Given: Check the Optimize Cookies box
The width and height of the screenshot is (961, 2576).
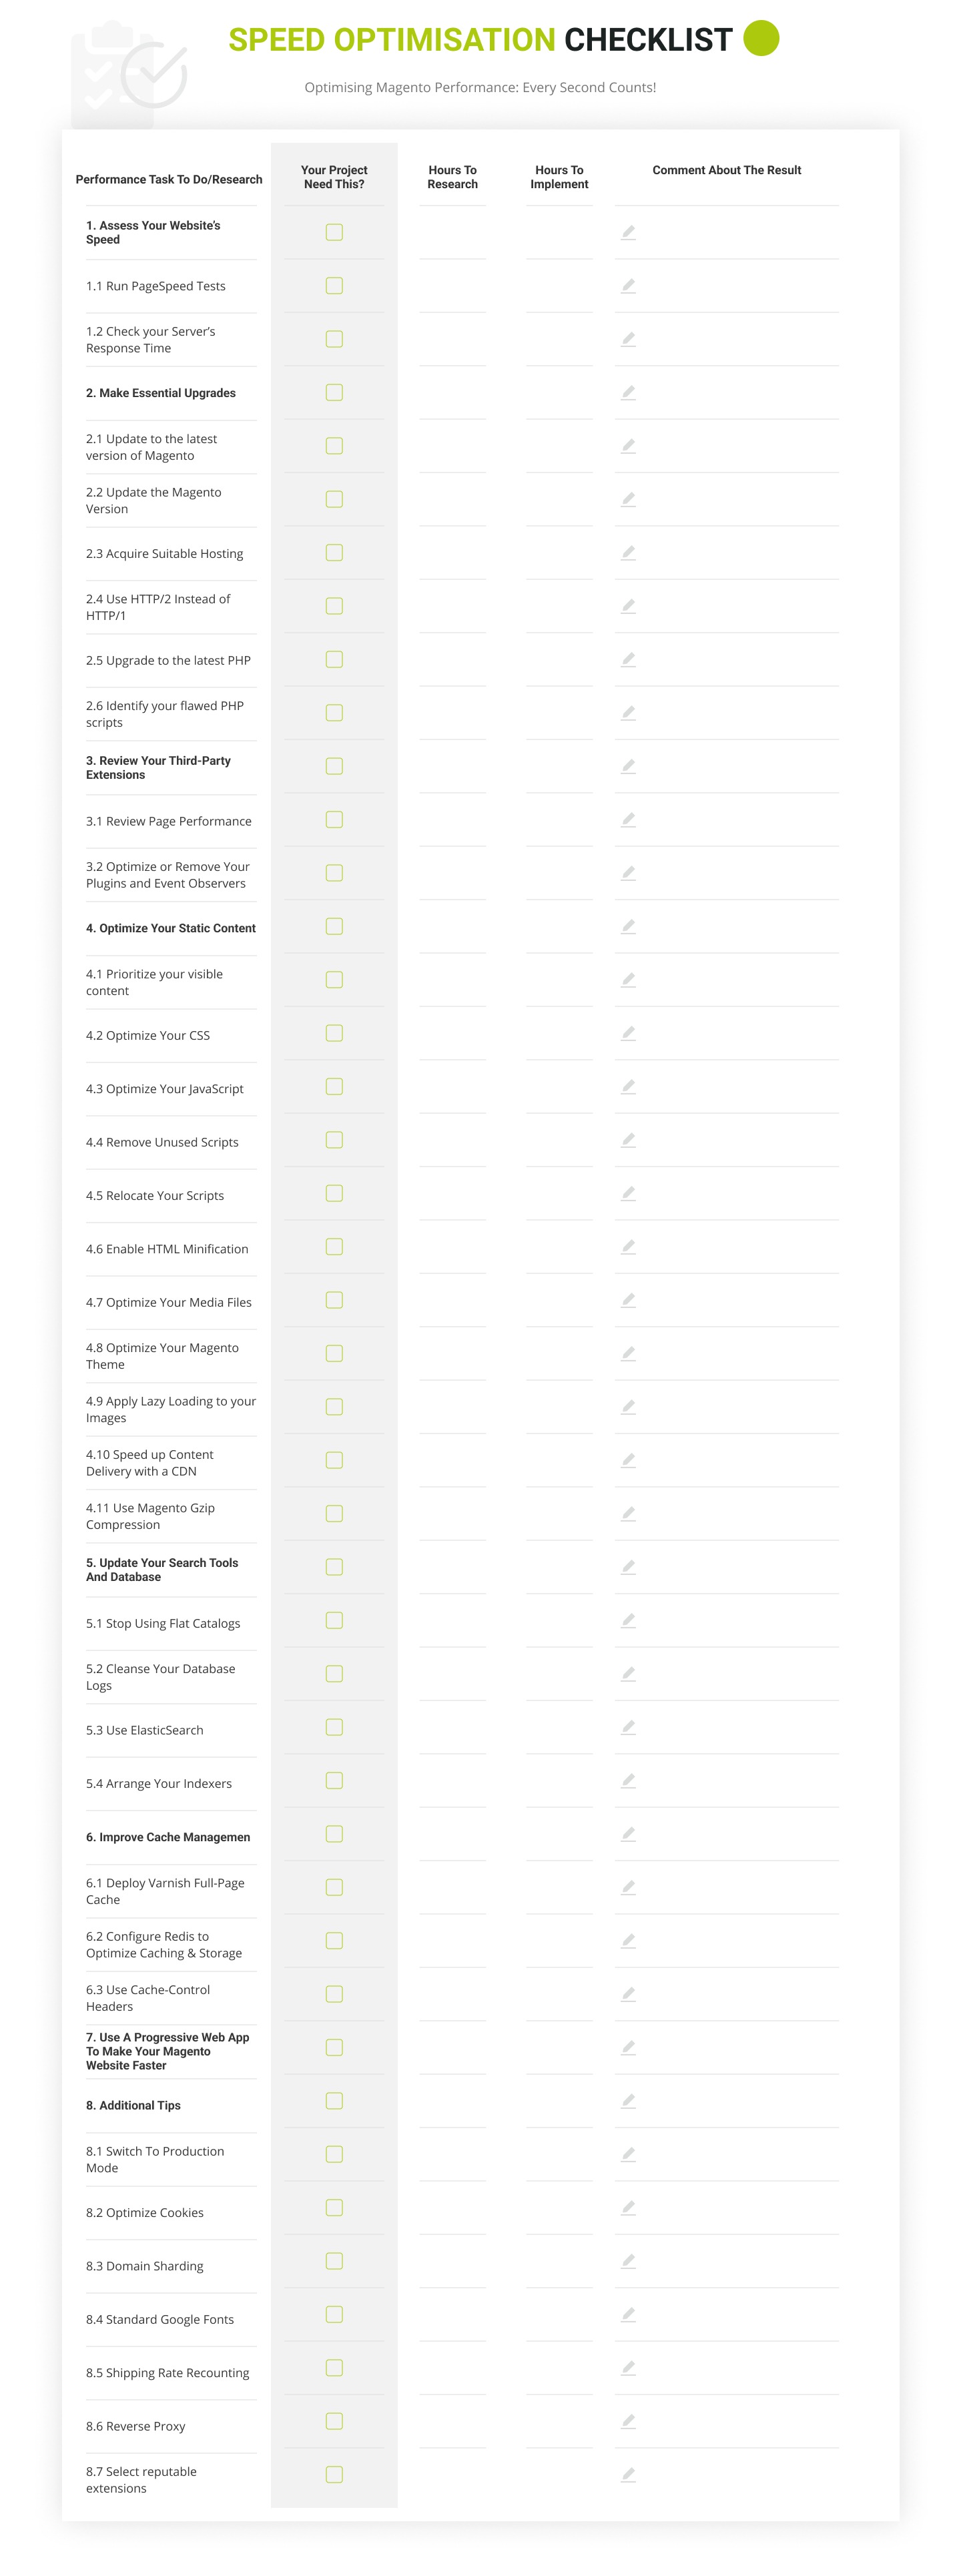Looking at the screenshot, I should (334, 2208).
